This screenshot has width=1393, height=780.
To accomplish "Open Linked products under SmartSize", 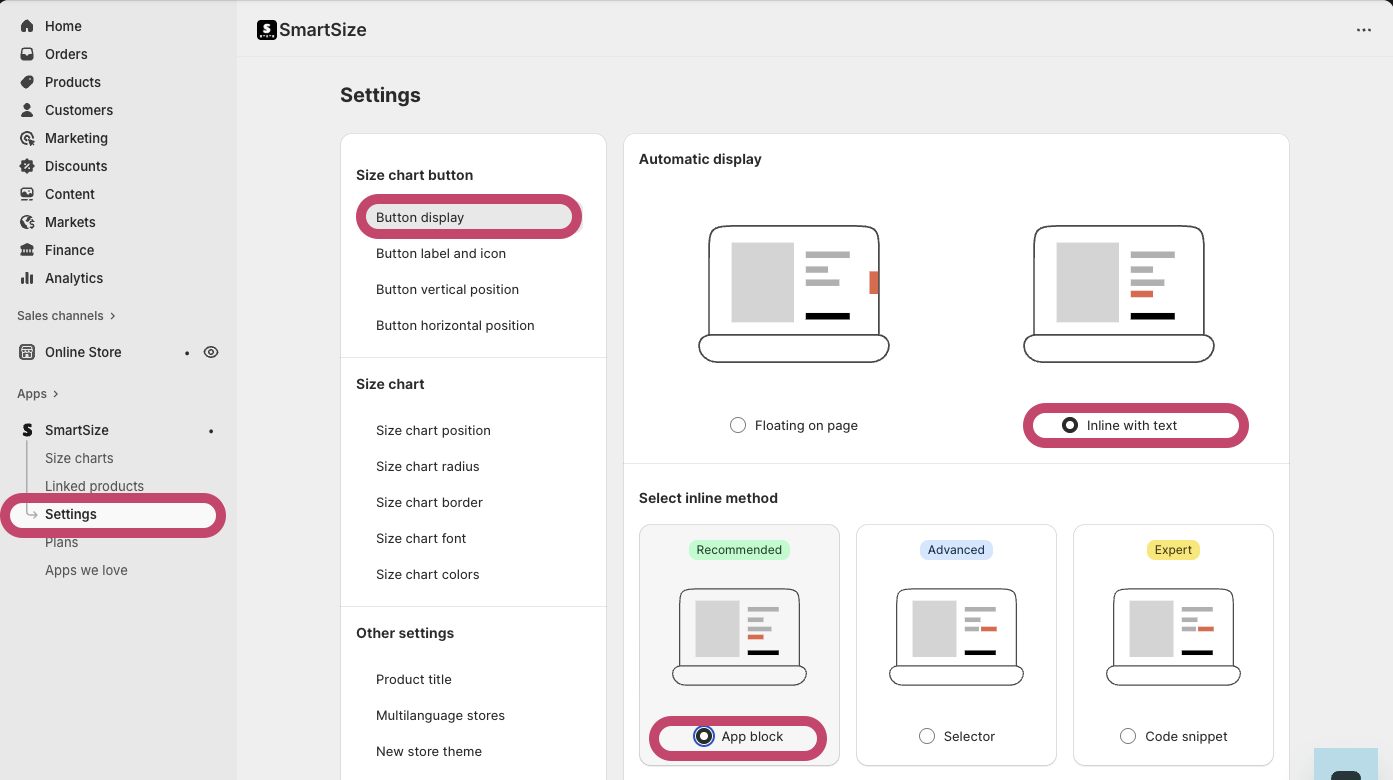I will (94, 486).
